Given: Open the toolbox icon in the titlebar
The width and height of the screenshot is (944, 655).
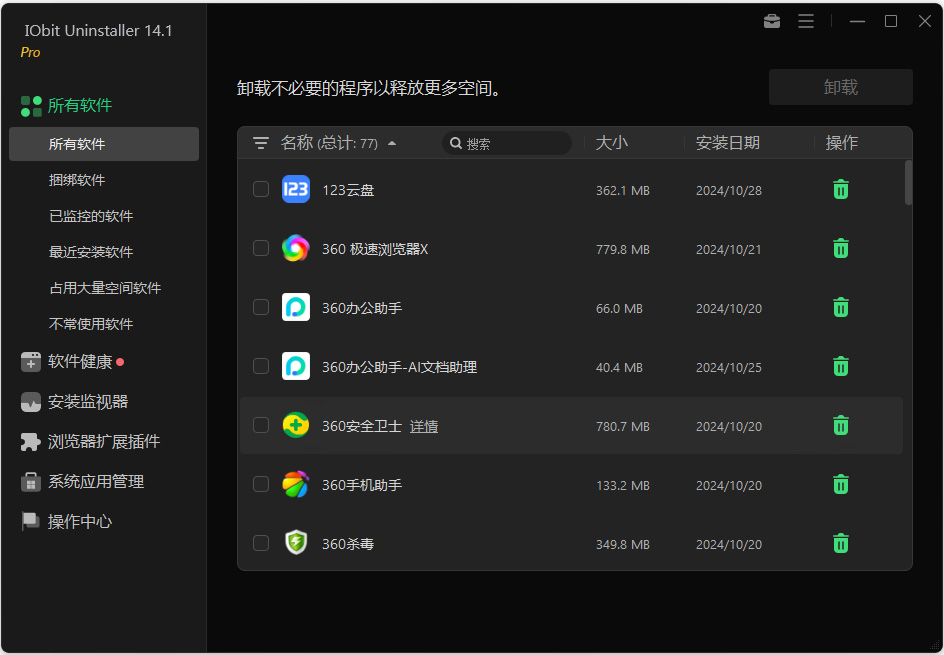Looking at the screenshot, I should pos(771,20).
